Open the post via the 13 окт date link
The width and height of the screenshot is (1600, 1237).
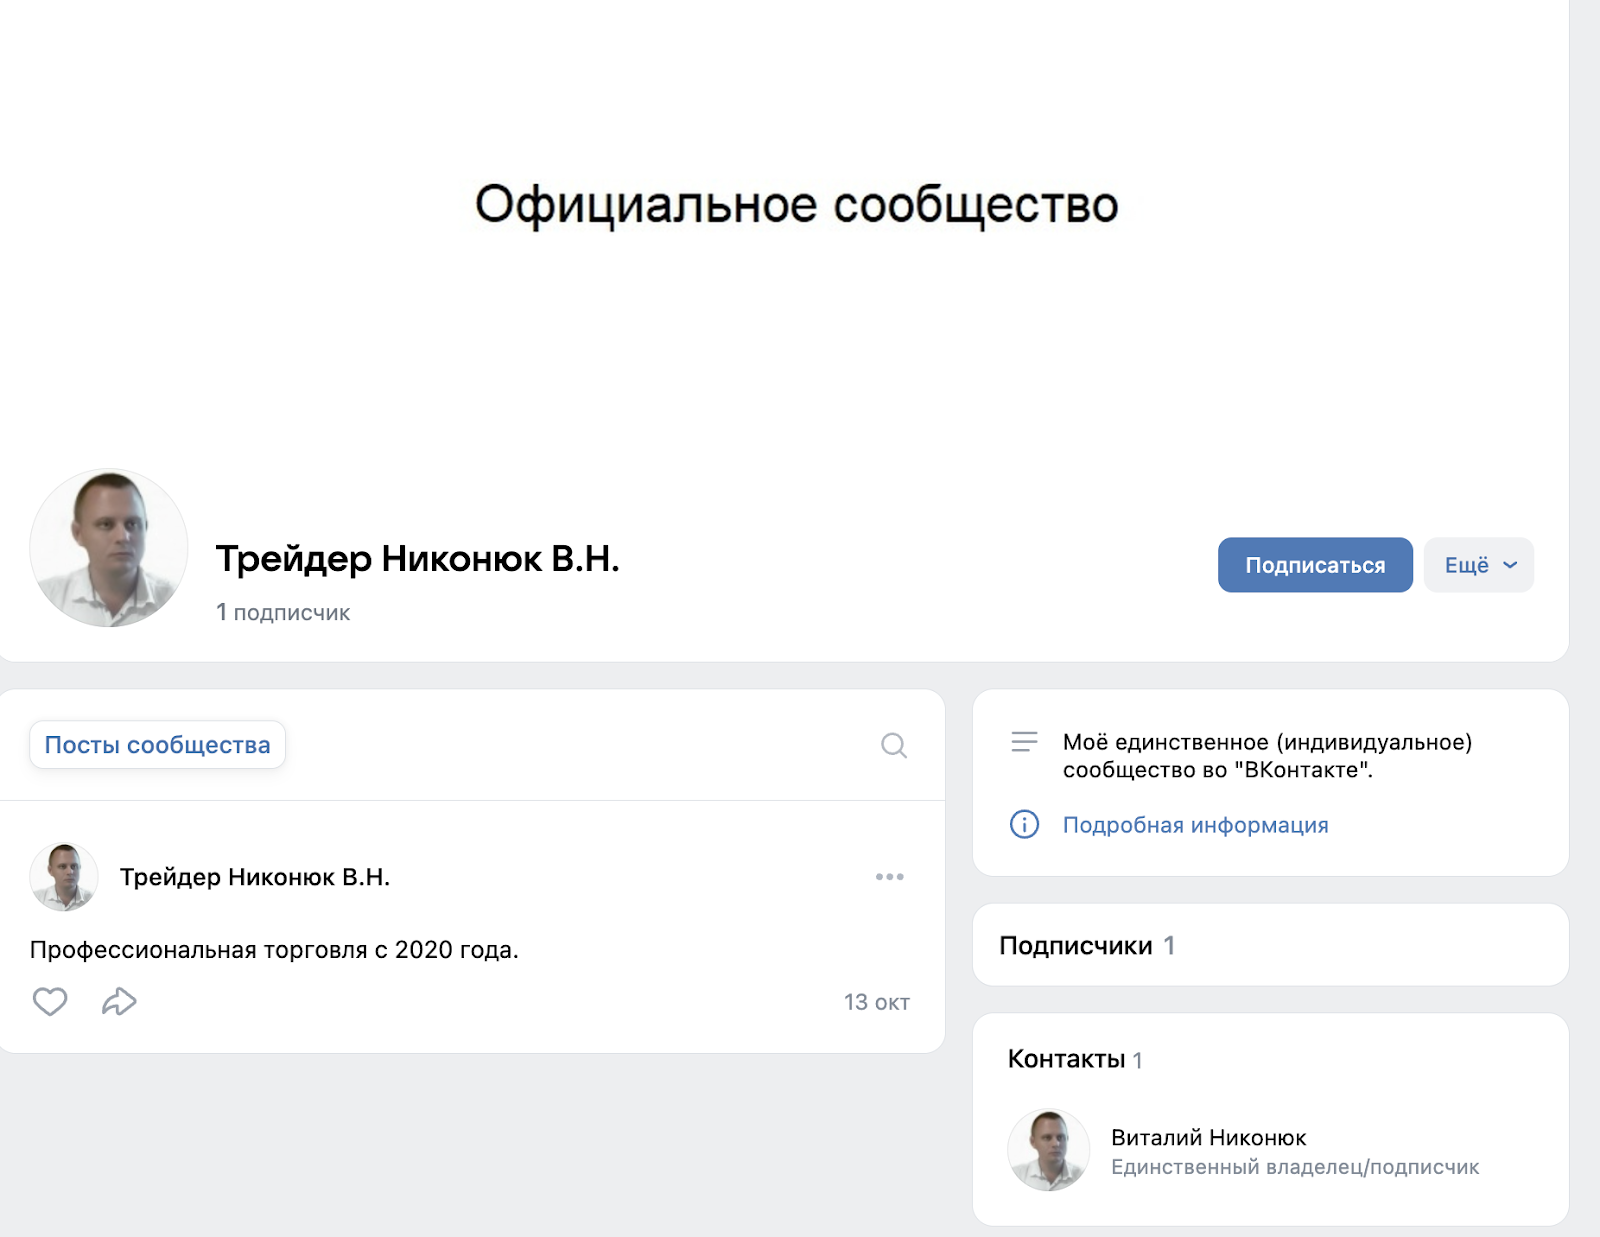[877, 1001]
